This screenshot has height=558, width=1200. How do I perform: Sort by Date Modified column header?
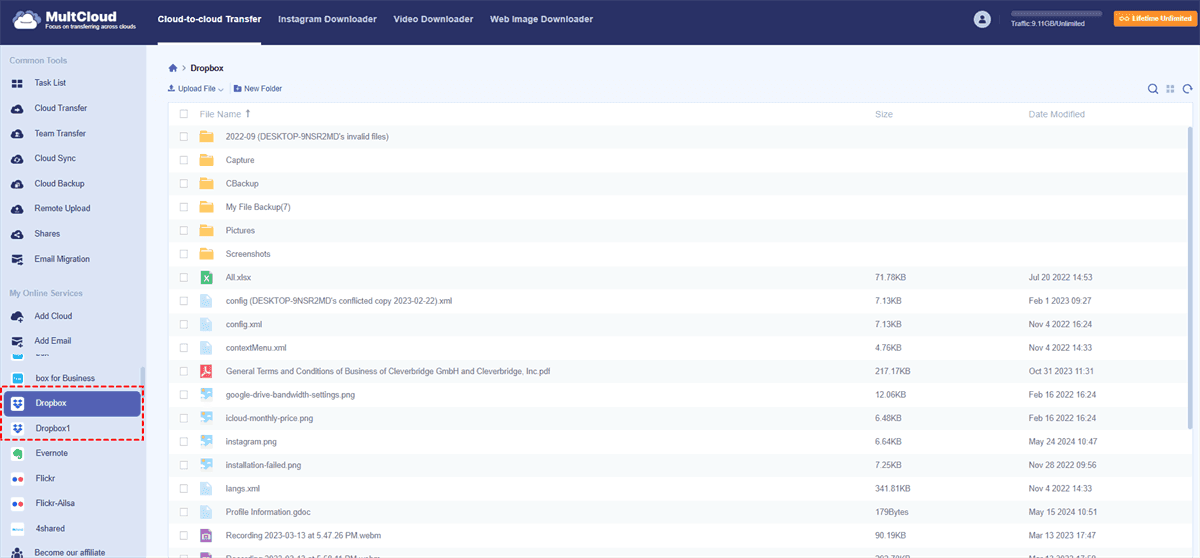coord(1056,114)
